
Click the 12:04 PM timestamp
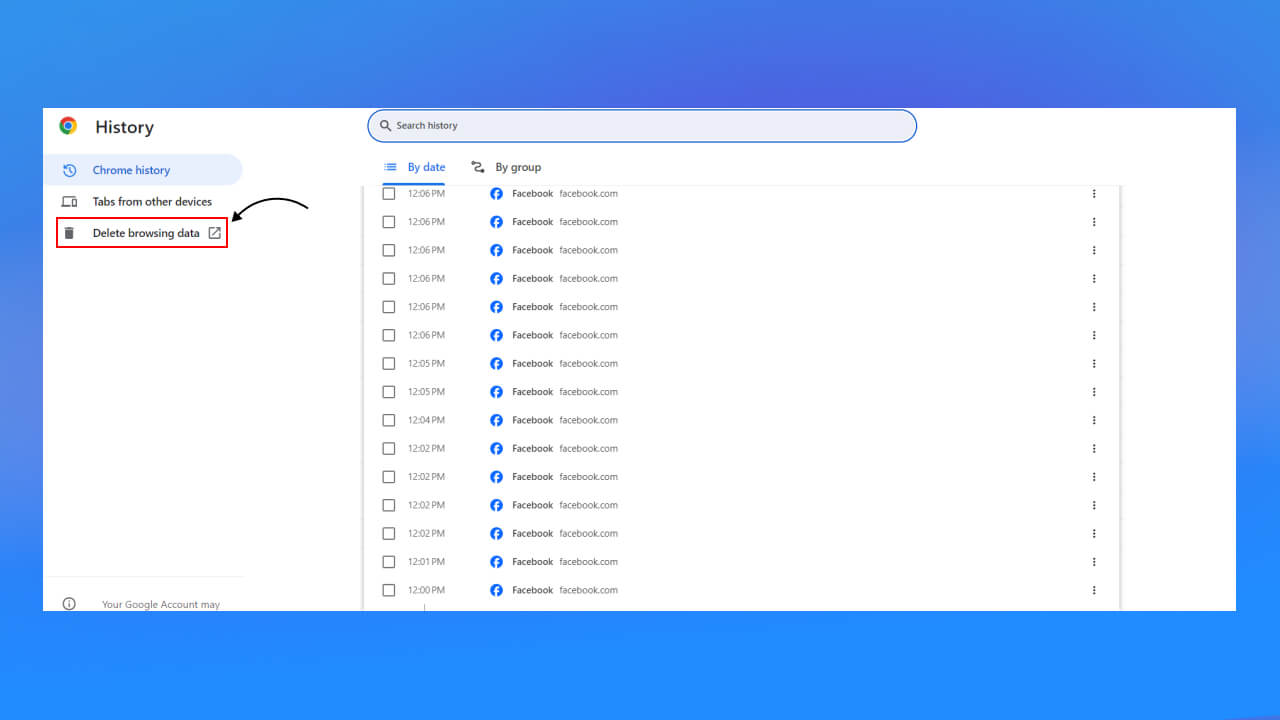[x=426, y=420]
